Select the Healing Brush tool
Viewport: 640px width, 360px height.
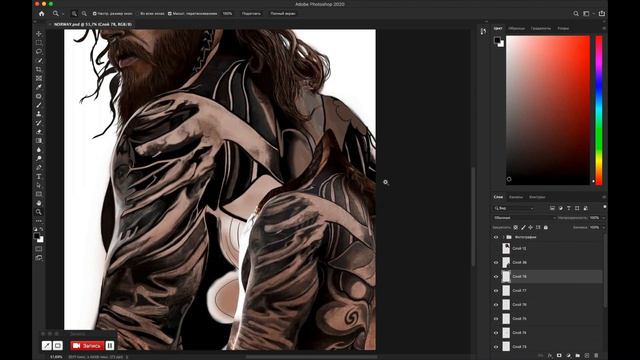pyautogui.click(x=39, y=96)
